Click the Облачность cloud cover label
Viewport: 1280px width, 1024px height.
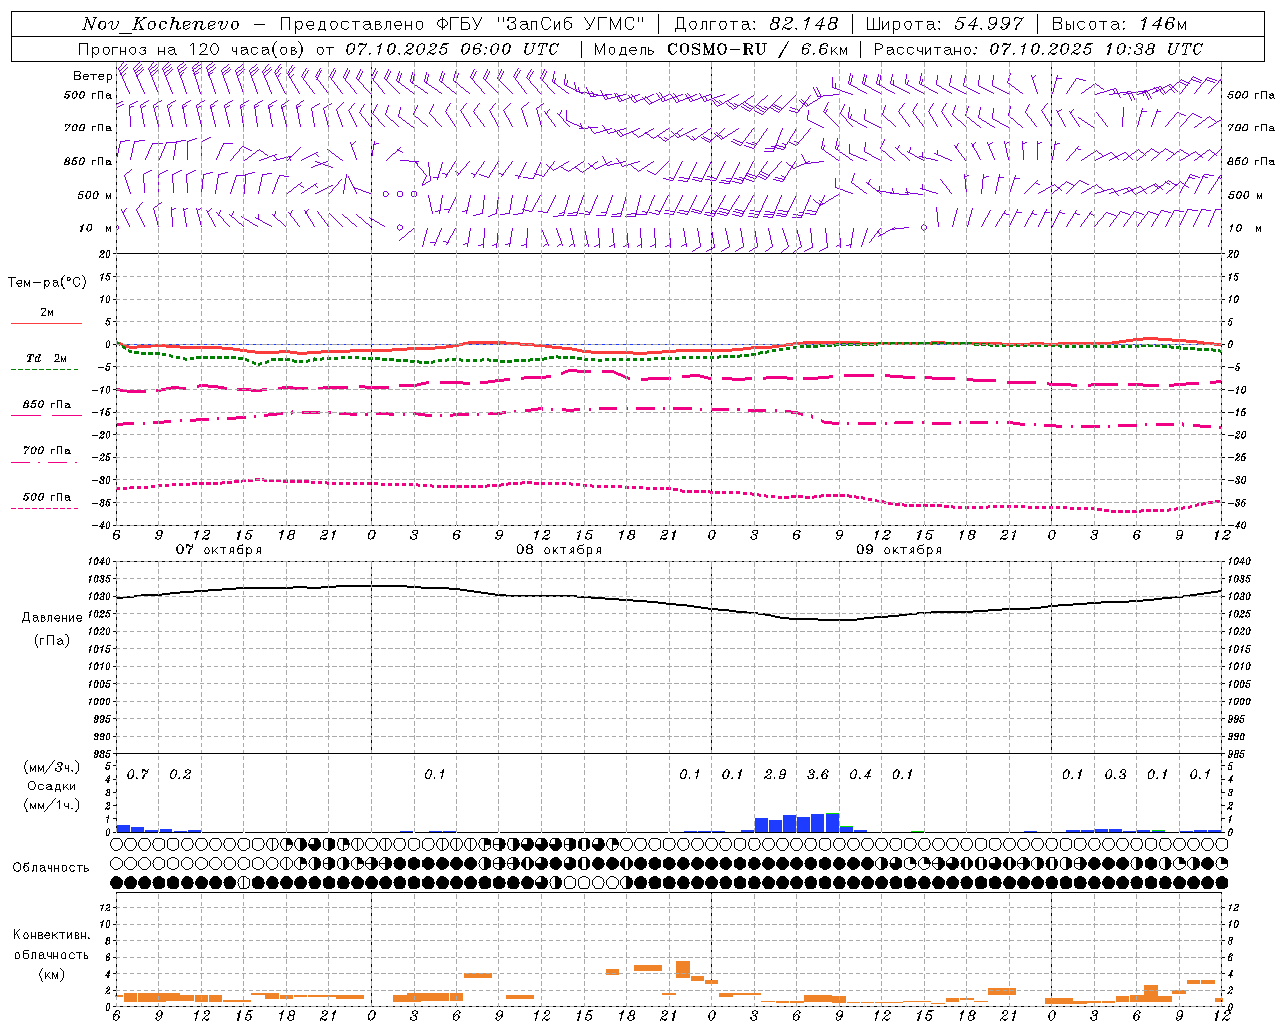click(51, 868)
